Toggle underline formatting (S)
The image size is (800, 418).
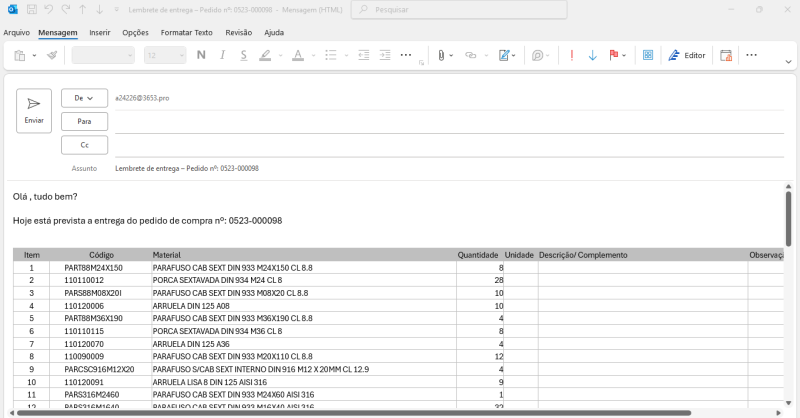pos(243,55)
